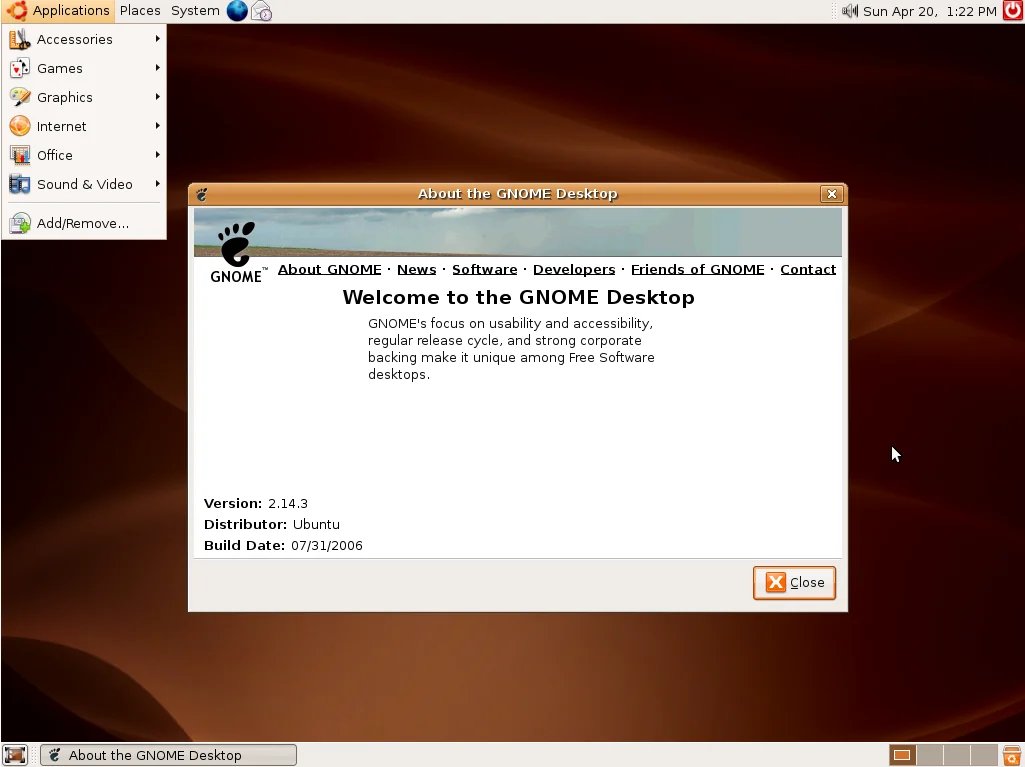The height and width of the screenshot is (767, 1025).
Task: Select About the GNOME Desktop taskbar button
Action: pos(168,755)
